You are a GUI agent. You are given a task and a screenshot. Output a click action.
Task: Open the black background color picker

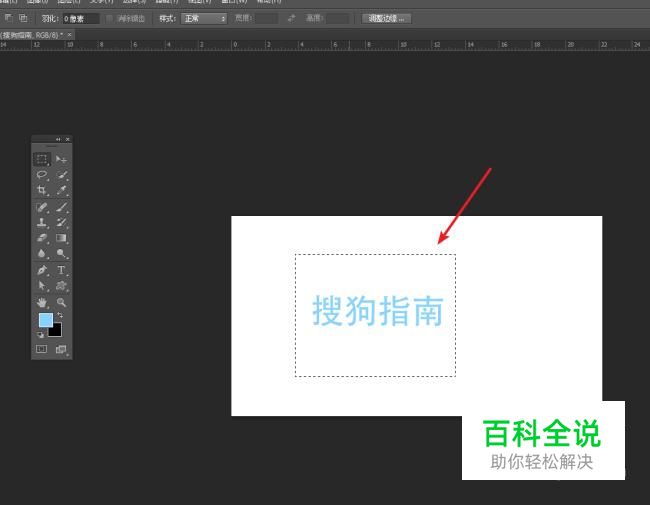(x=57, y=331)
